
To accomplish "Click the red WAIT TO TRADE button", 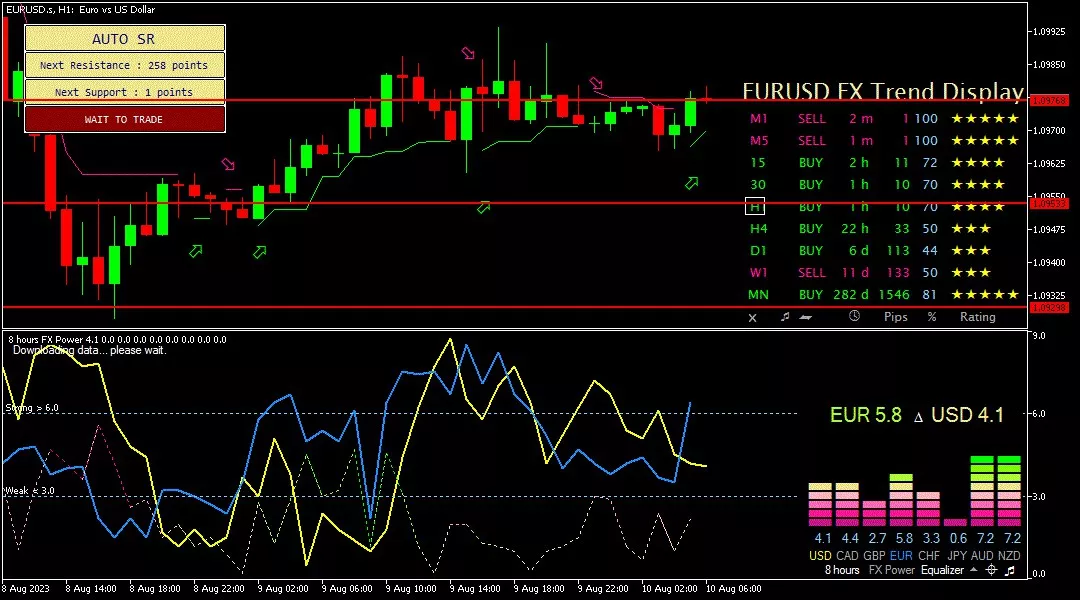I will tap(125, 119).
